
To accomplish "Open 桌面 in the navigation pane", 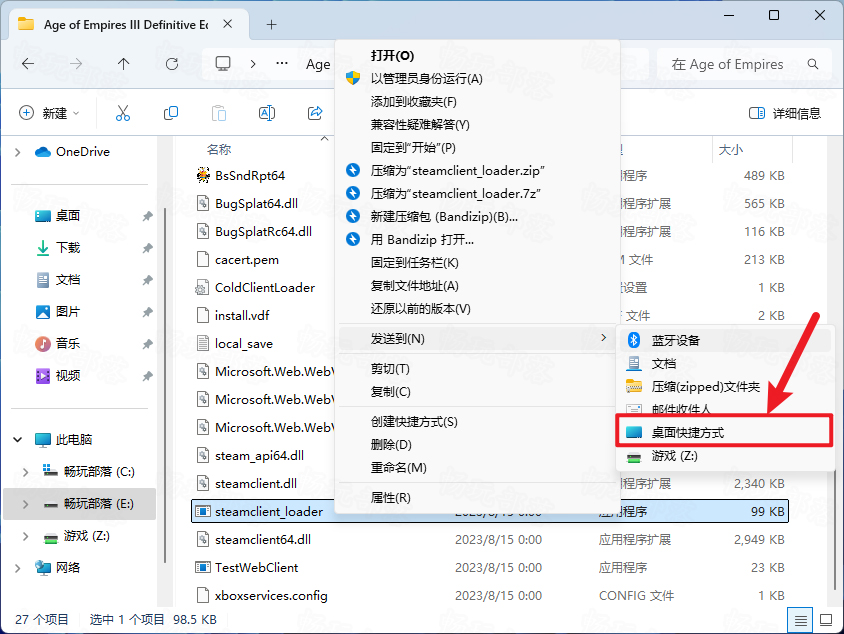I will 68,216.
